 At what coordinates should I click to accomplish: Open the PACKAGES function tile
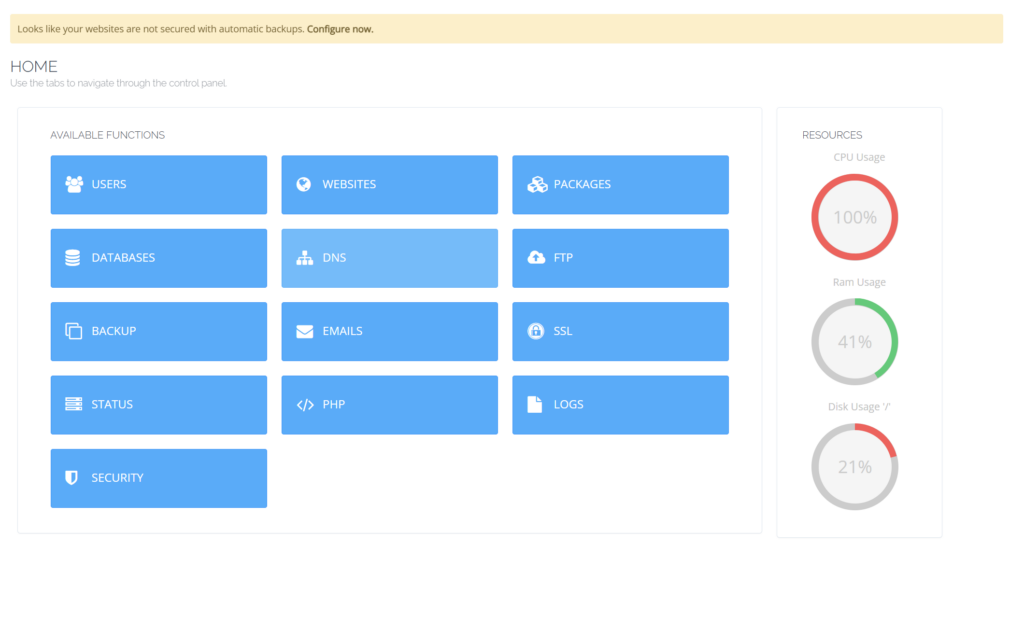[620, 185]
